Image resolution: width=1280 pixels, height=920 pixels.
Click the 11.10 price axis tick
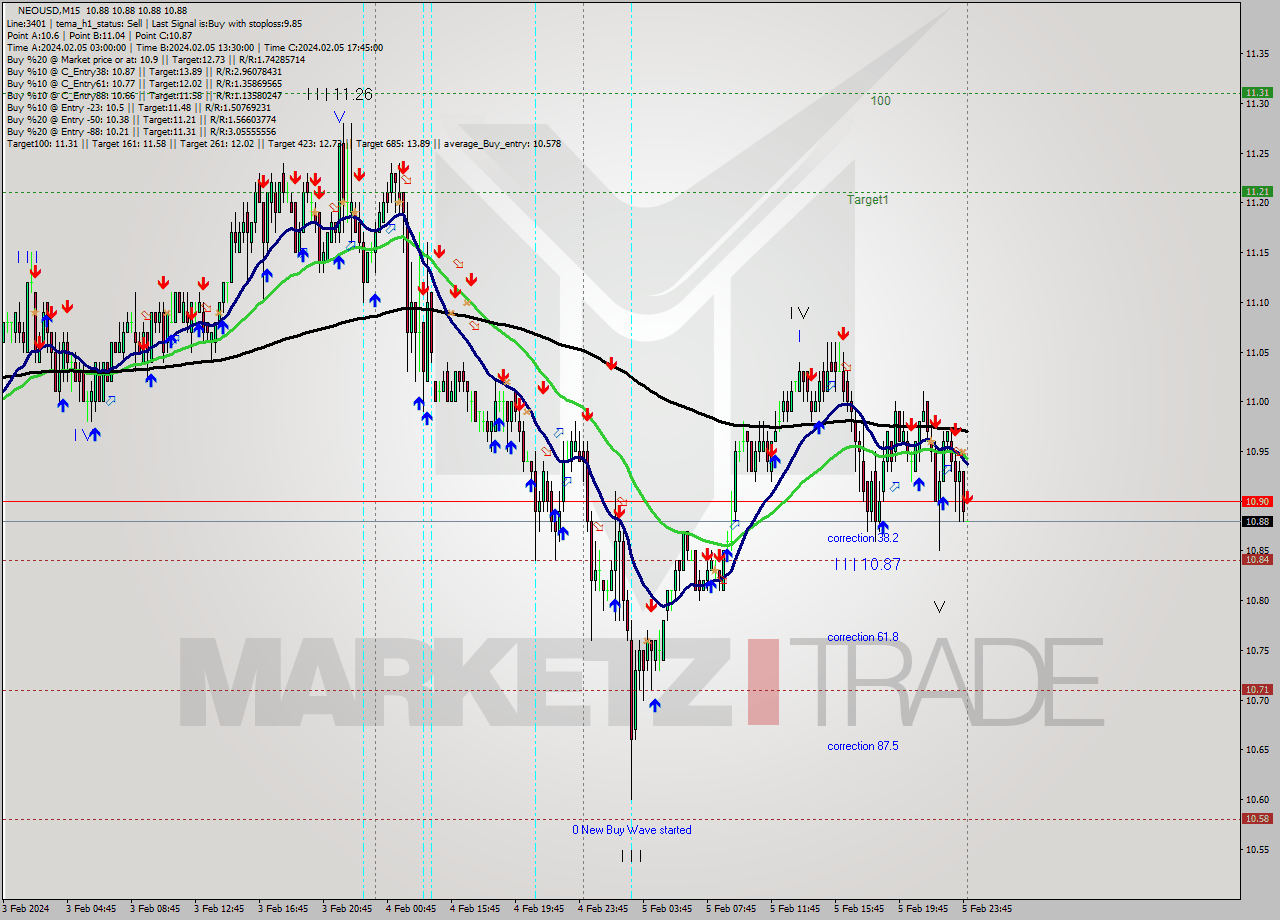[x=1257, y=302]
